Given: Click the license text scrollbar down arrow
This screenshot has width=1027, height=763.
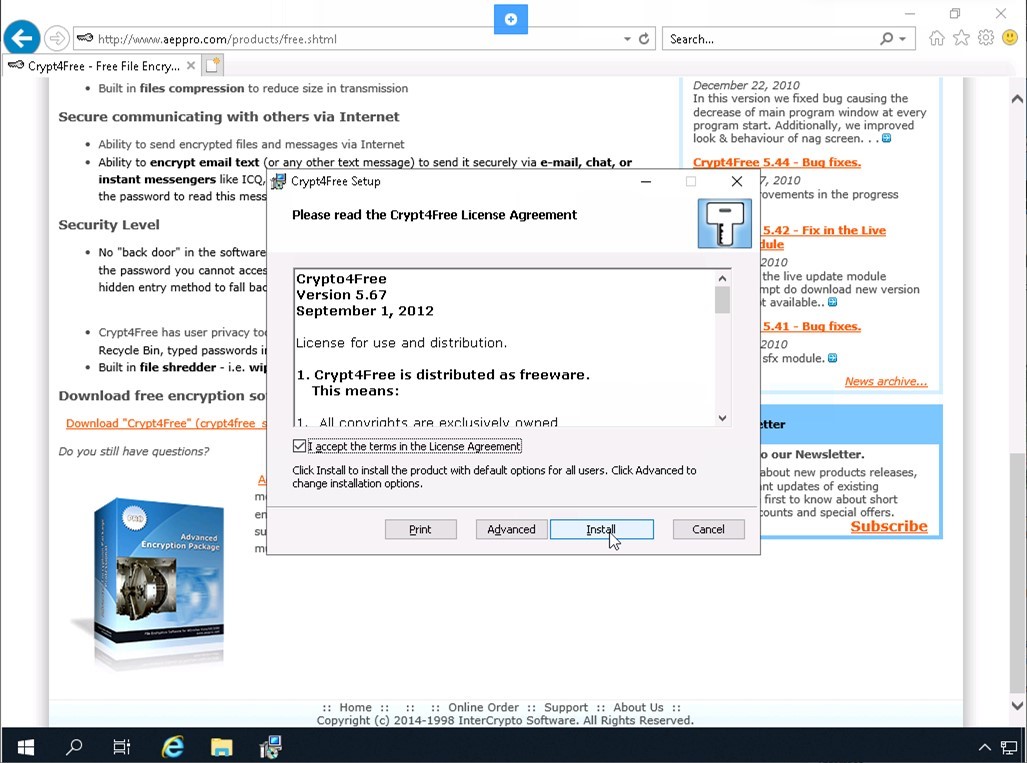Looking at the screenshot, I should click(x=722, y=418).
